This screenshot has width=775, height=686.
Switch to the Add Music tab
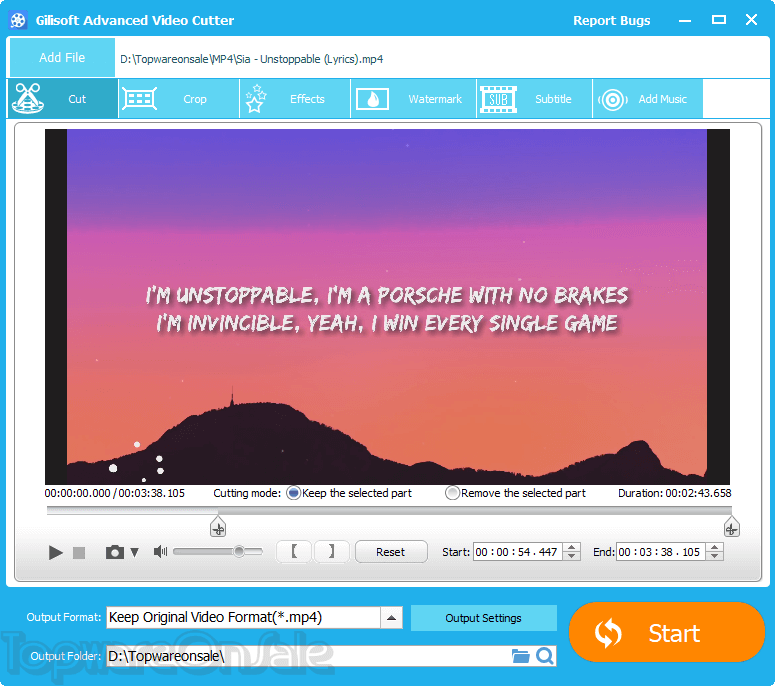(647, 99)
